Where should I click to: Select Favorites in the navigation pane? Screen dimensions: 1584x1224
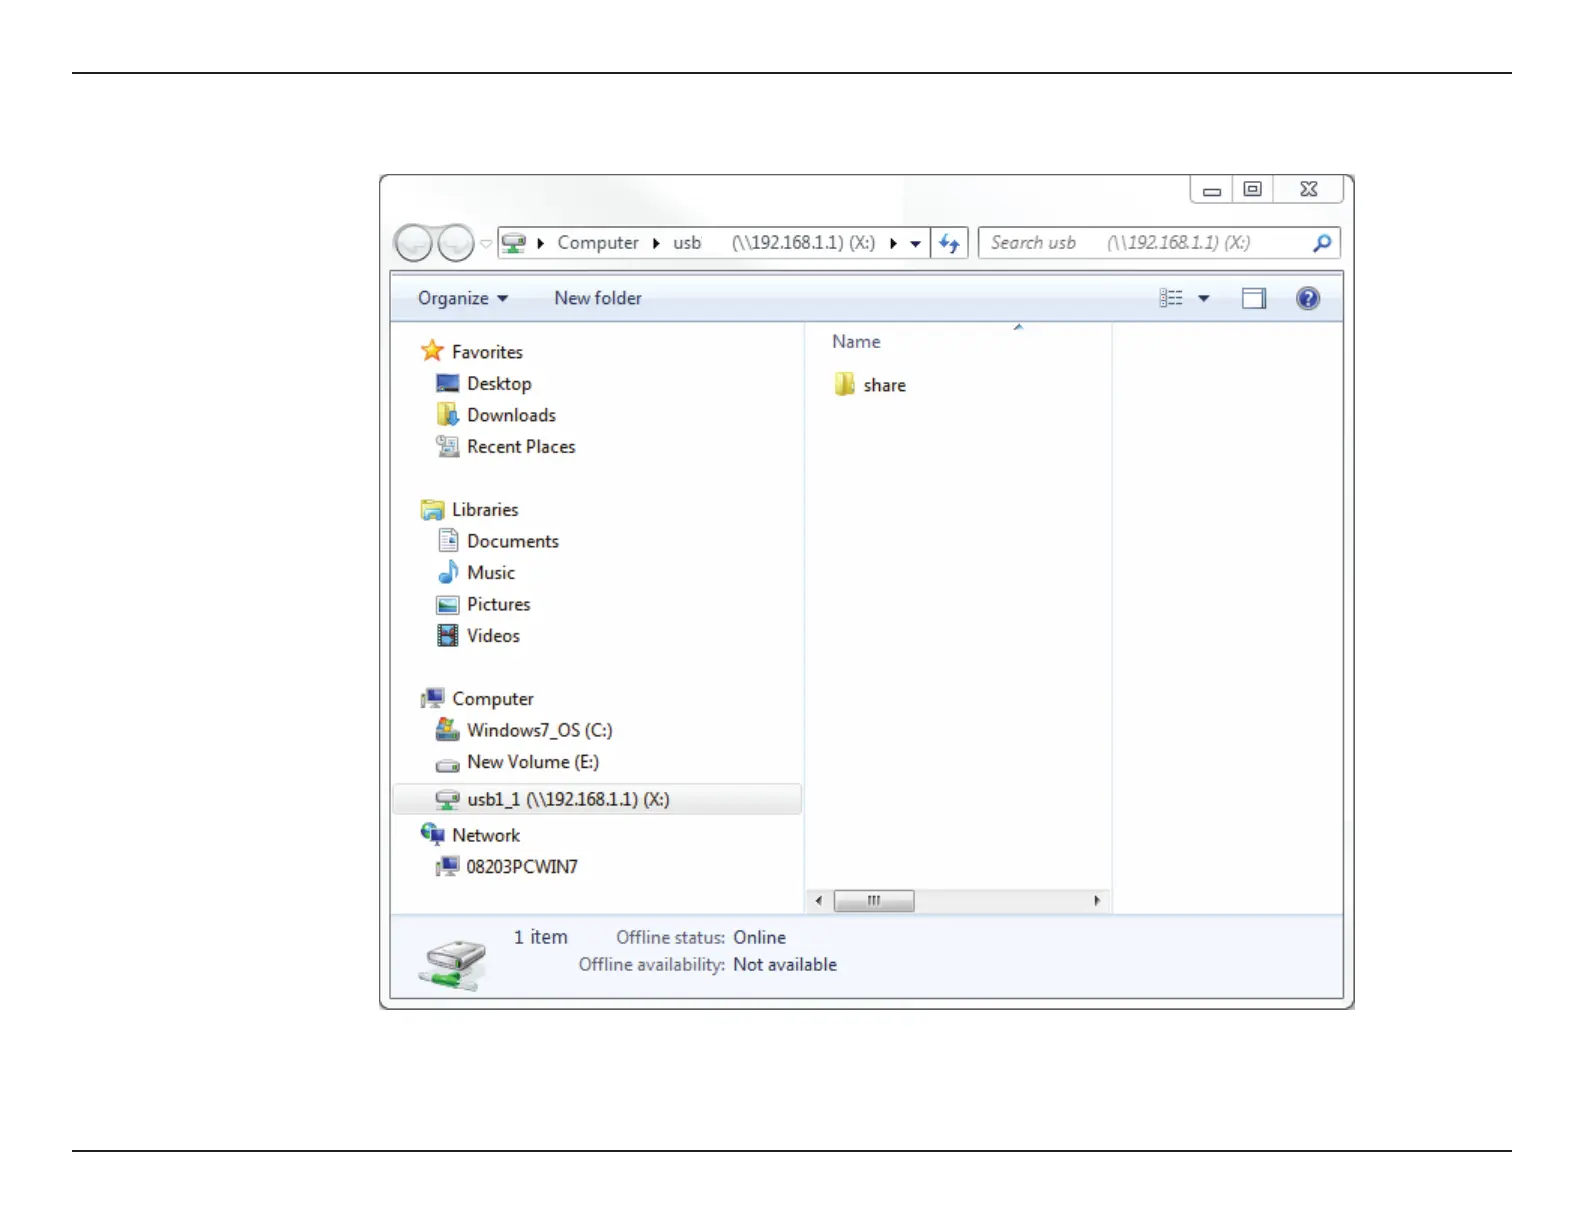click(487, 352)
